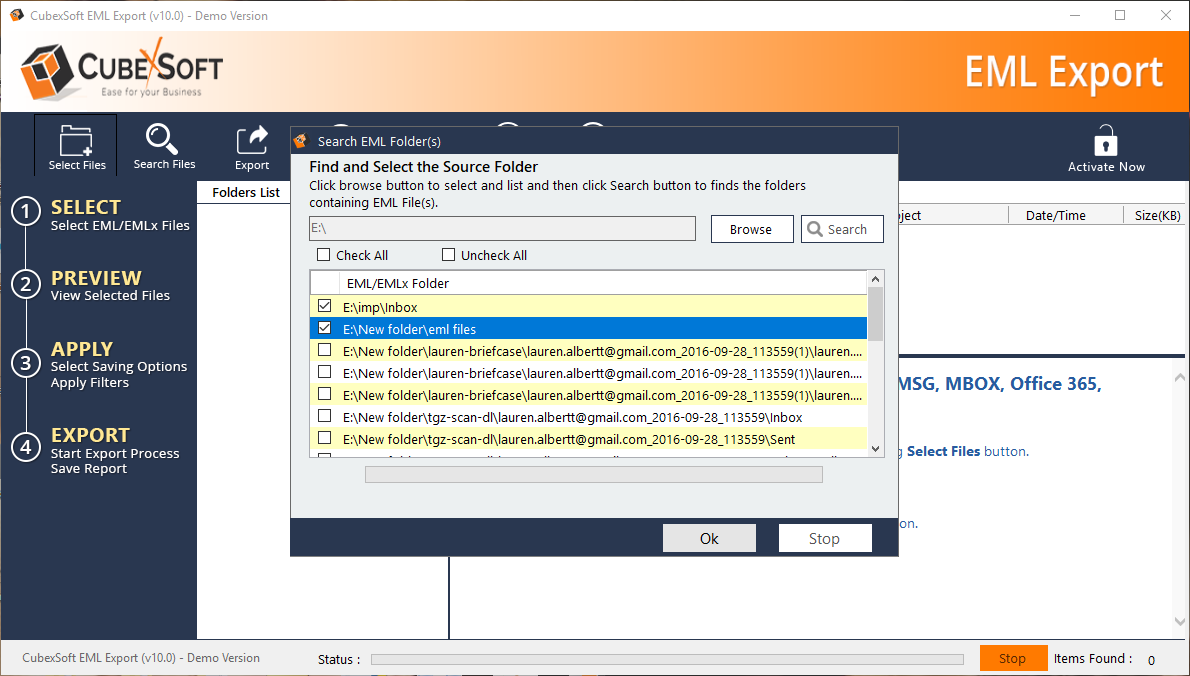1190x676 pixels.
Task: Click the search progress bar in dialog
Action: click(593, 475)
